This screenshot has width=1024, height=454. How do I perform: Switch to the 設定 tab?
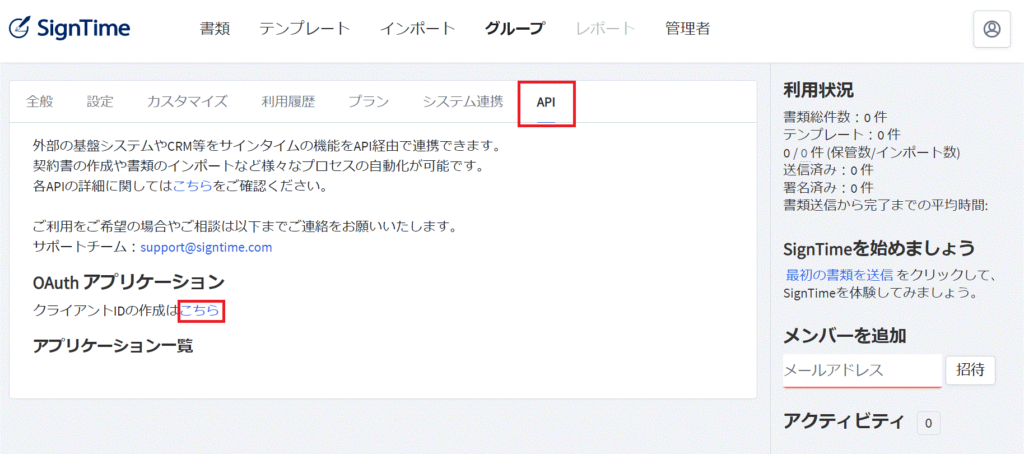tap(100, 102)
